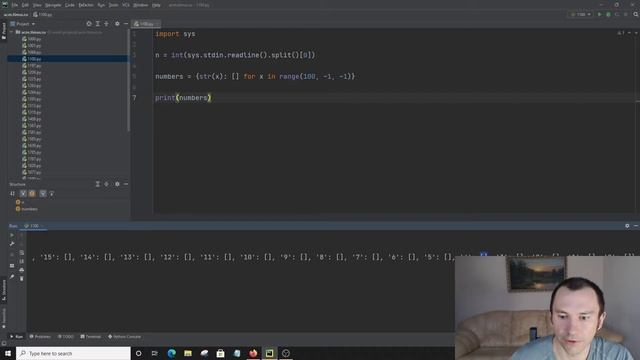Image resolution: width=640 pixels, height=360 pixels.
Task: Open the File menu
Action: [15, 5]
